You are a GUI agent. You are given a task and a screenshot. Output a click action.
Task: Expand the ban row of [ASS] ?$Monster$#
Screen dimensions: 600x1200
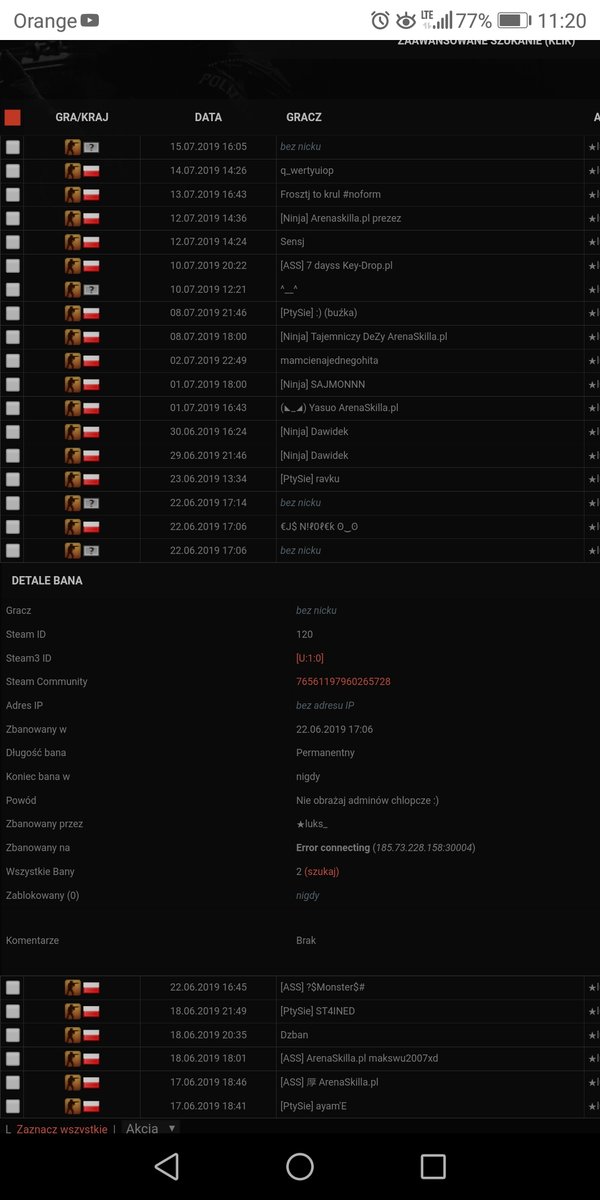300,988
